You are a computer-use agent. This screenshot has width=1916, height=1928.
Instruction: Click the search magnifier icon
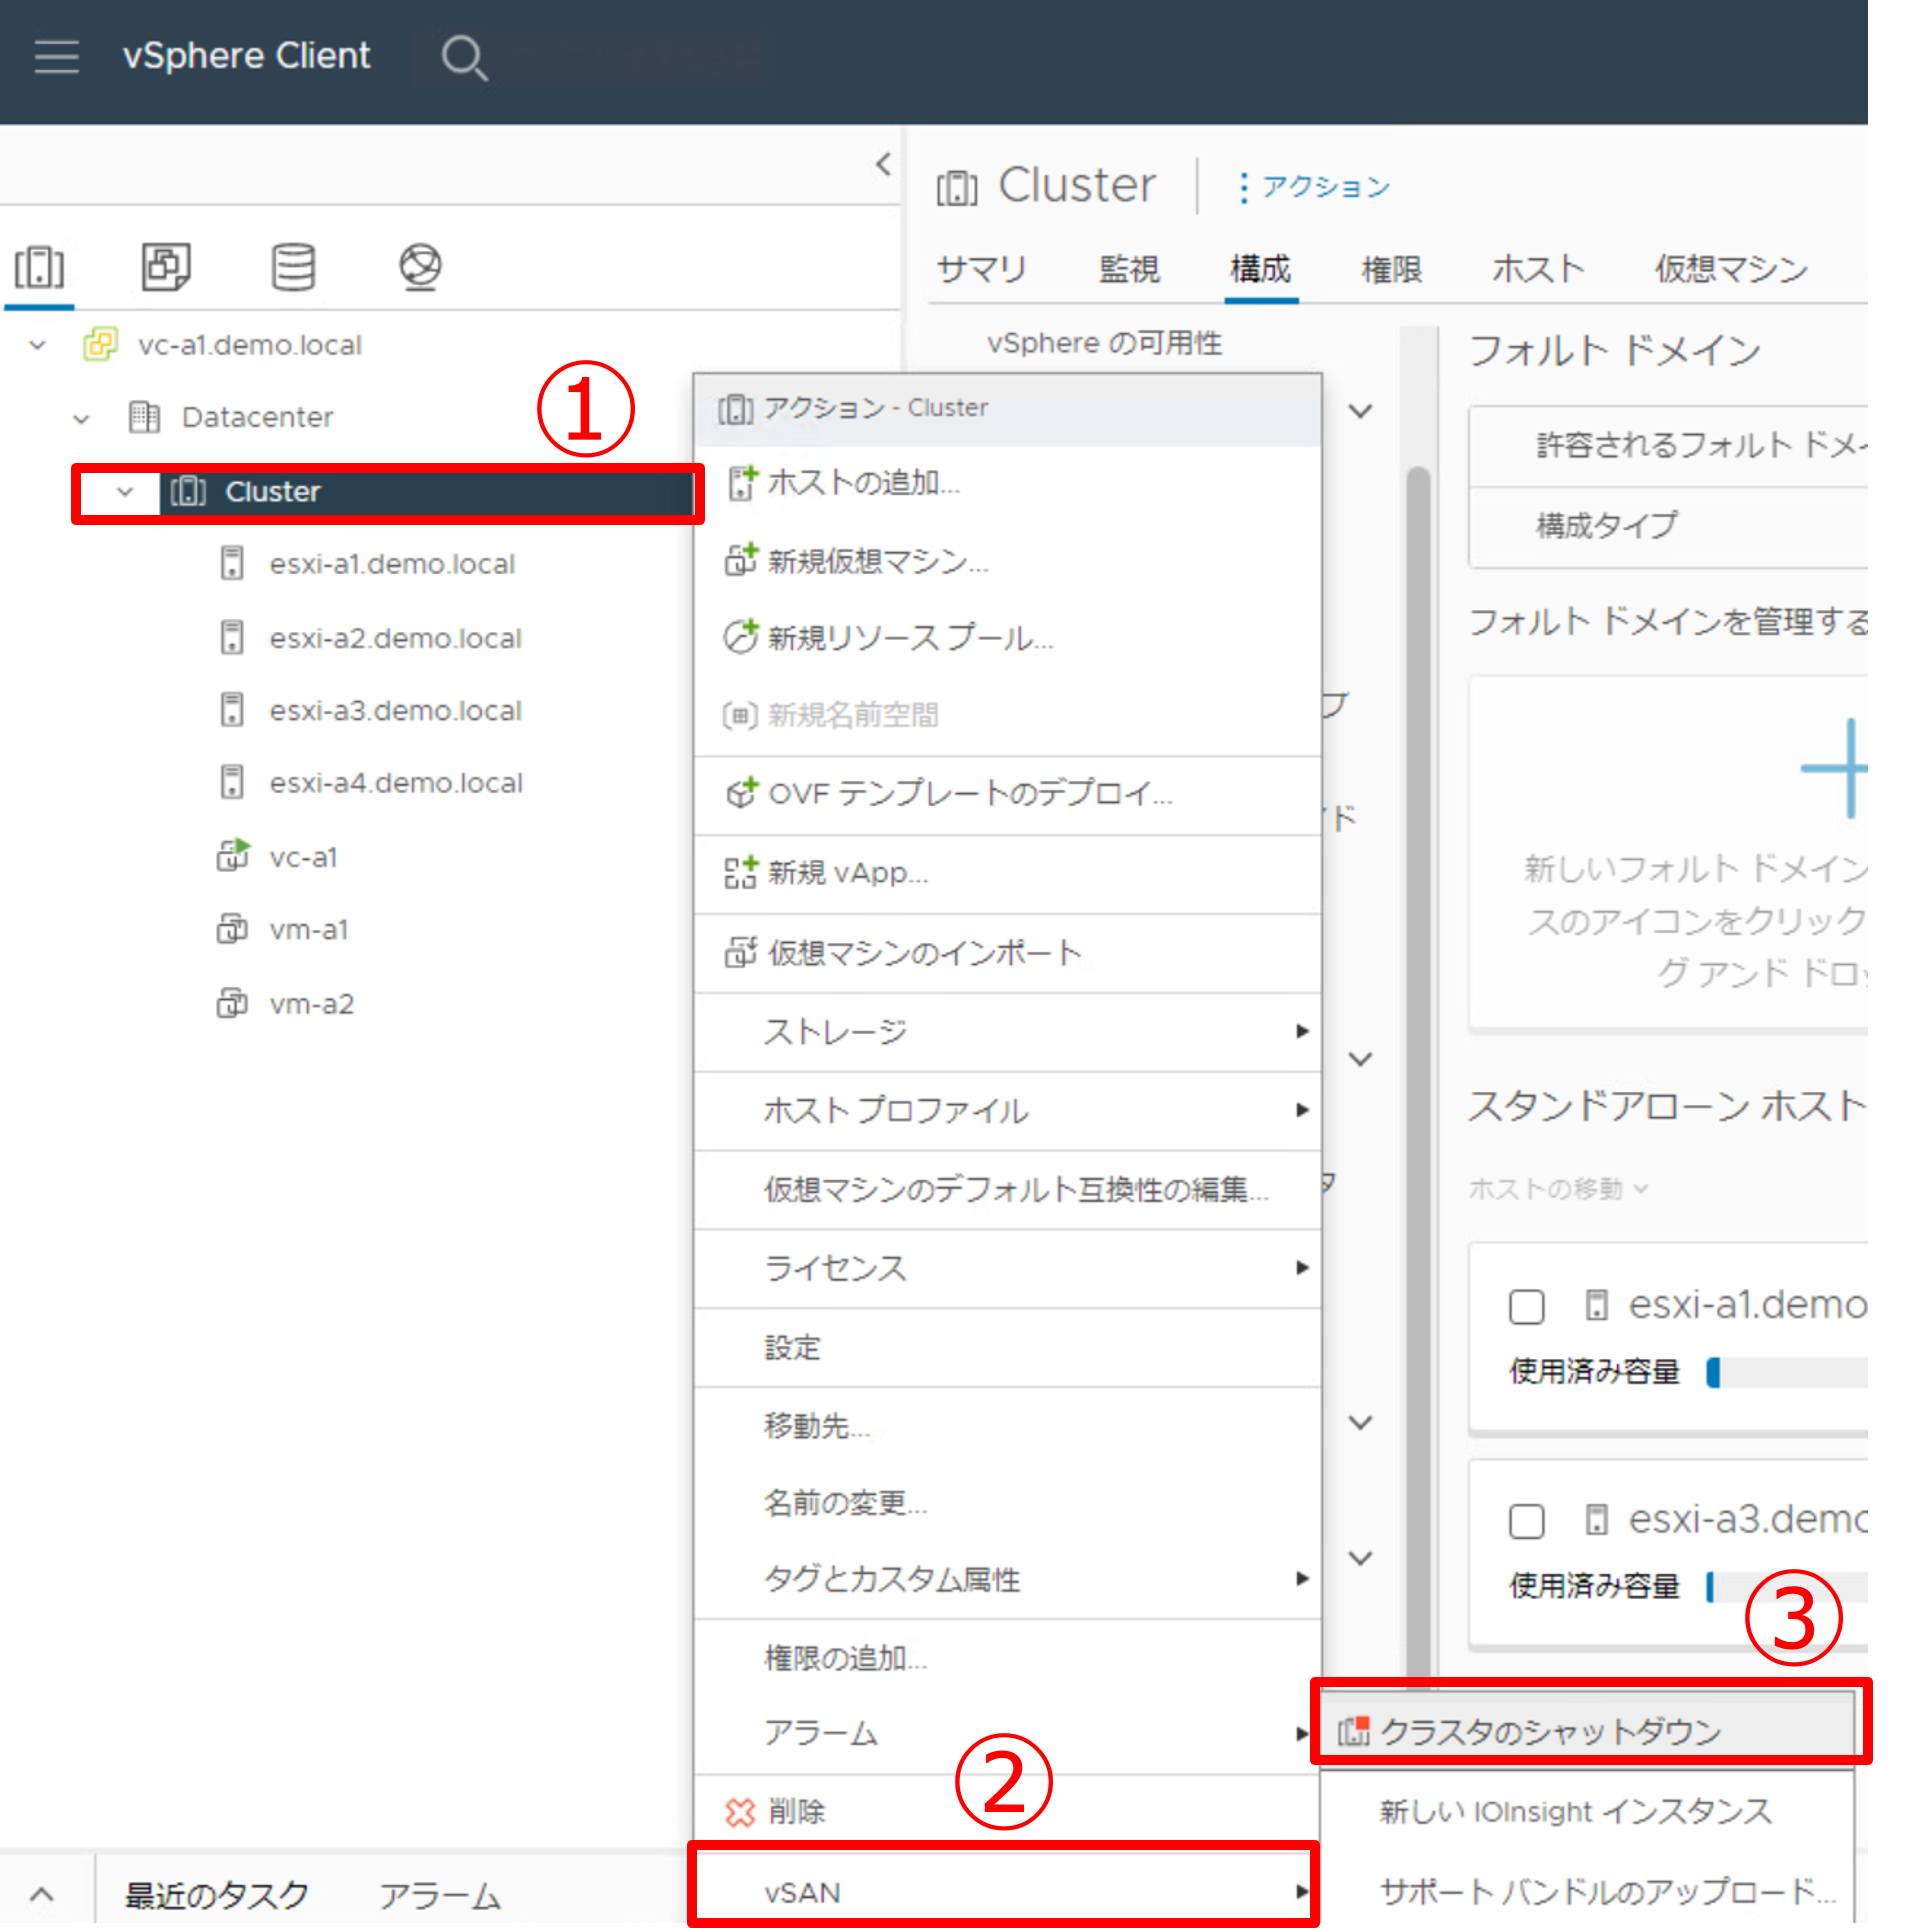click(x=464, y=58)
